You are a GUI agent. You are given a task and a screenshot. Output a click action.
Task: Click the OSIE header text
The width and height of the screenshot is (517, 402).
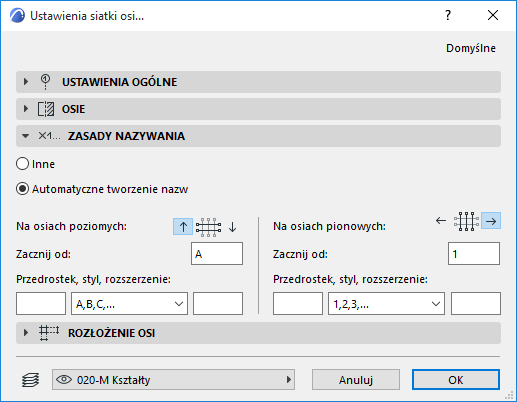73,109
